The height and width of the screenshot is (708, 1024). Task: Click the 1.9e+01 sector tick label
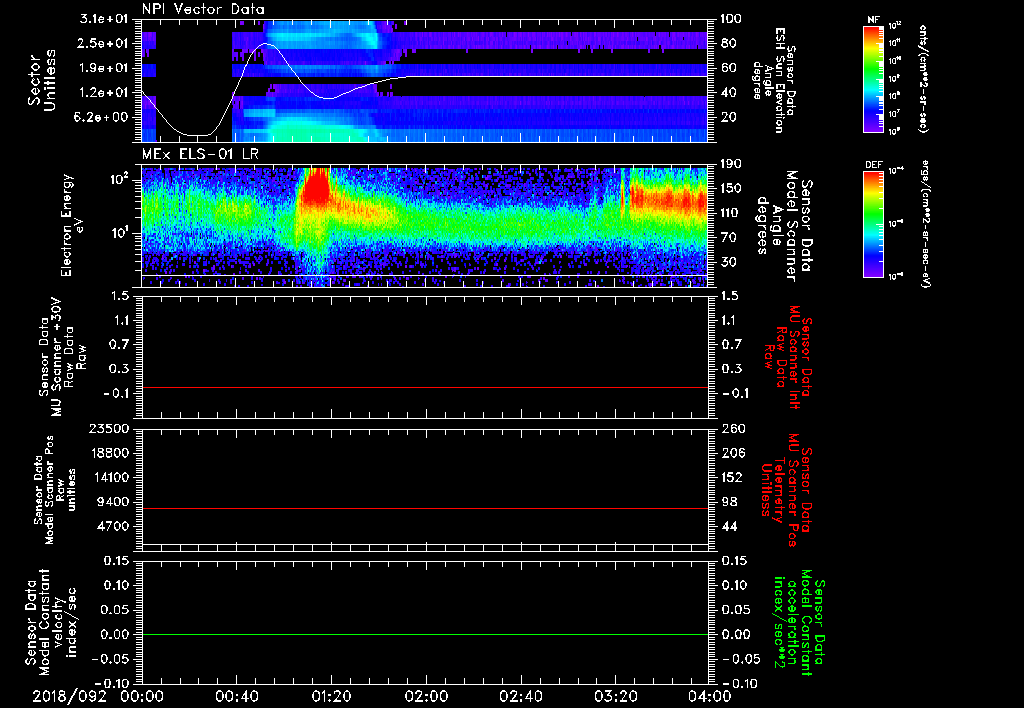click(x=106, y=68)
